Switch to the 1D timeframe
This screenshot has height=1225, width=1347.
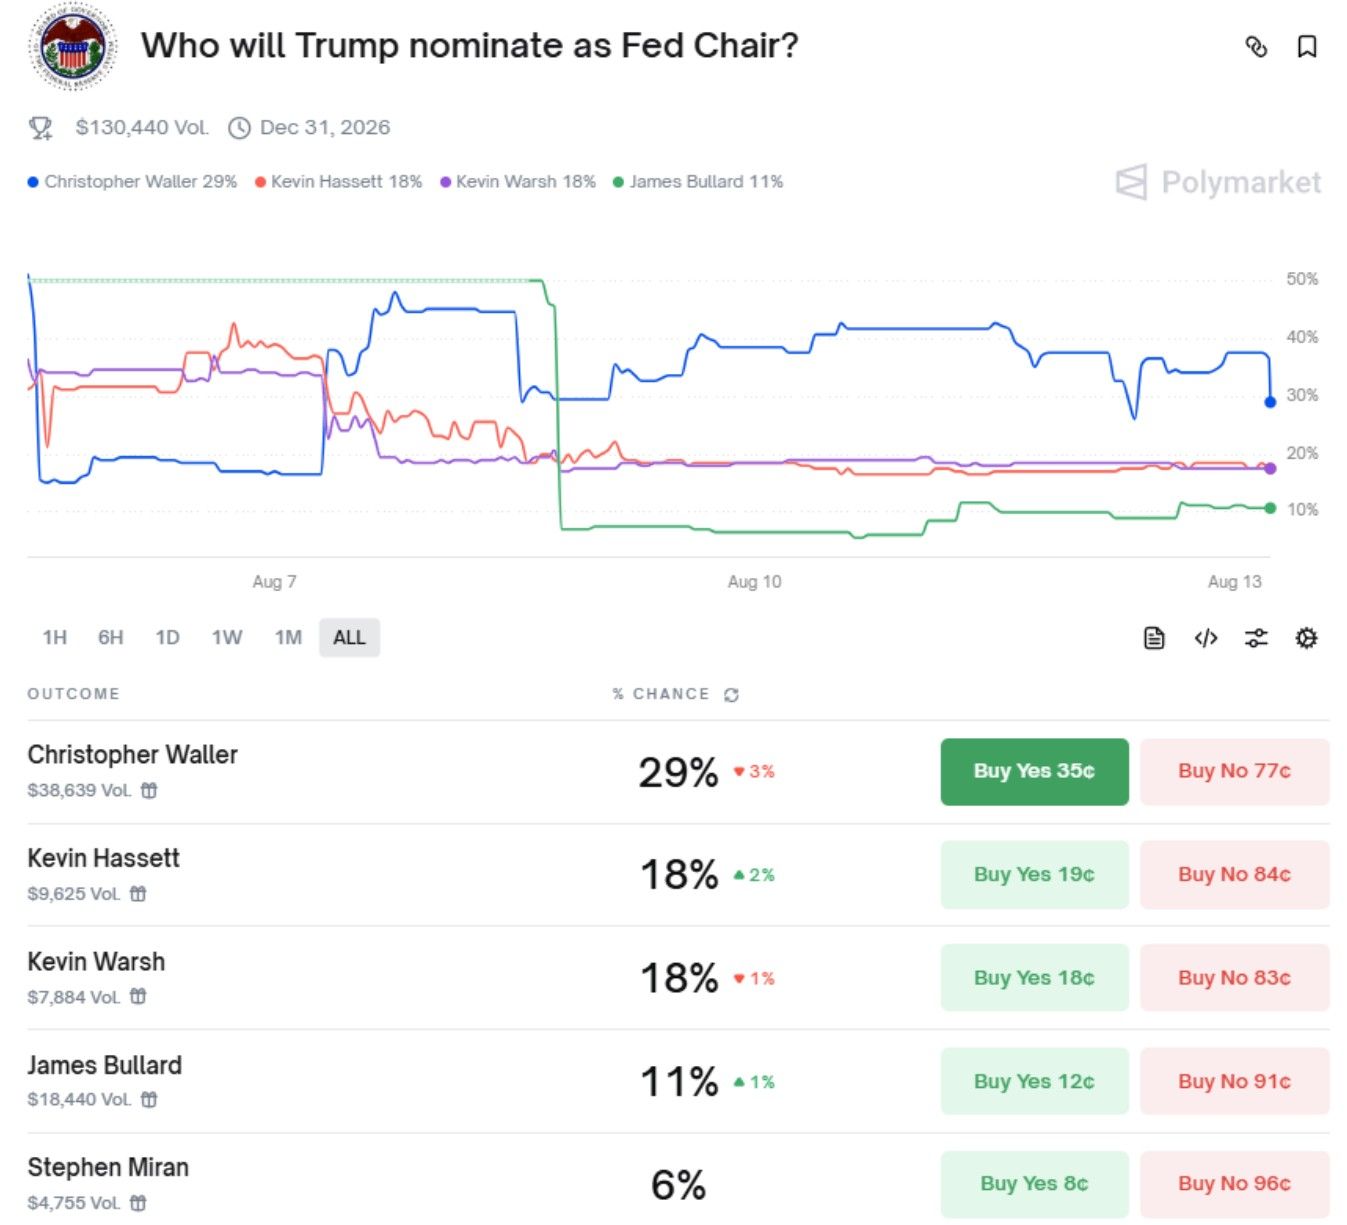167,637
